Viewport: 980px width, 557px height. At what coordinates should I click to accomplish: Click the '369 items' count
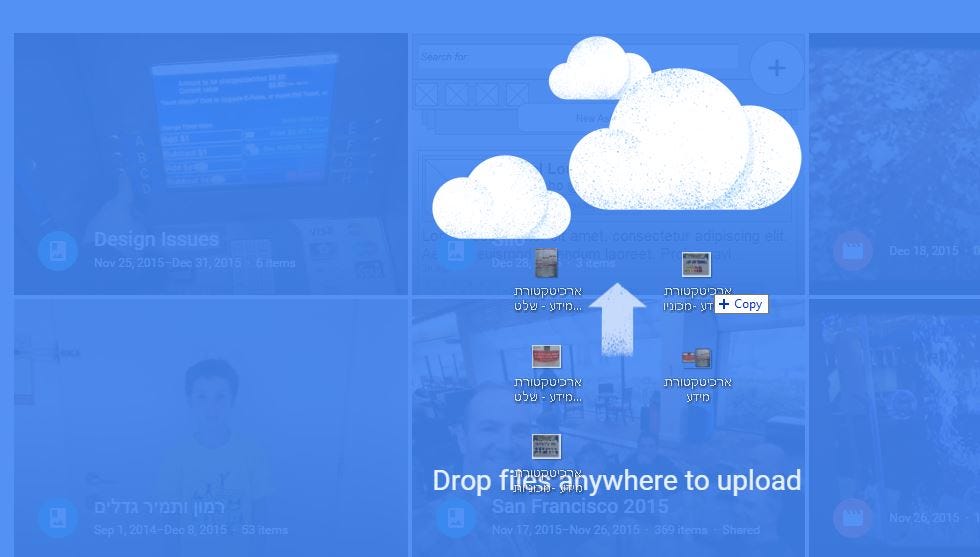coord(681,529)
